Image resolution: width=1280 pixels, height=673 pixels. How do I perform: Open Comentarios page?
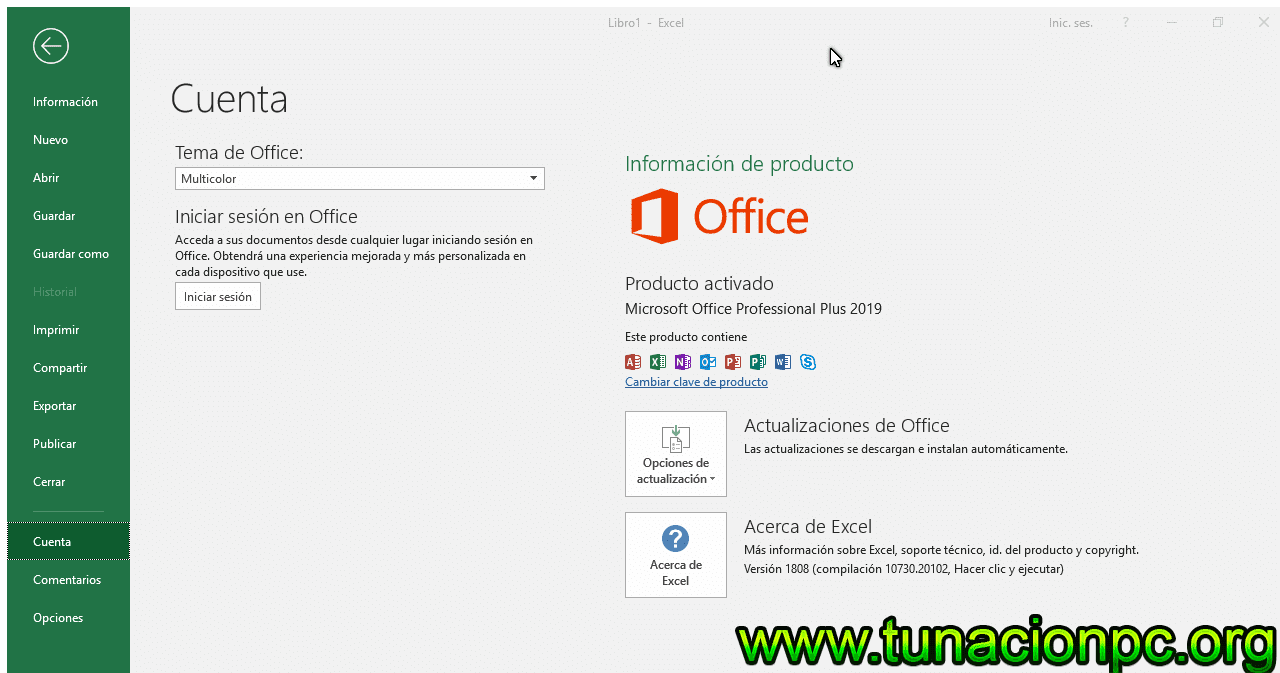click(67, 580)
